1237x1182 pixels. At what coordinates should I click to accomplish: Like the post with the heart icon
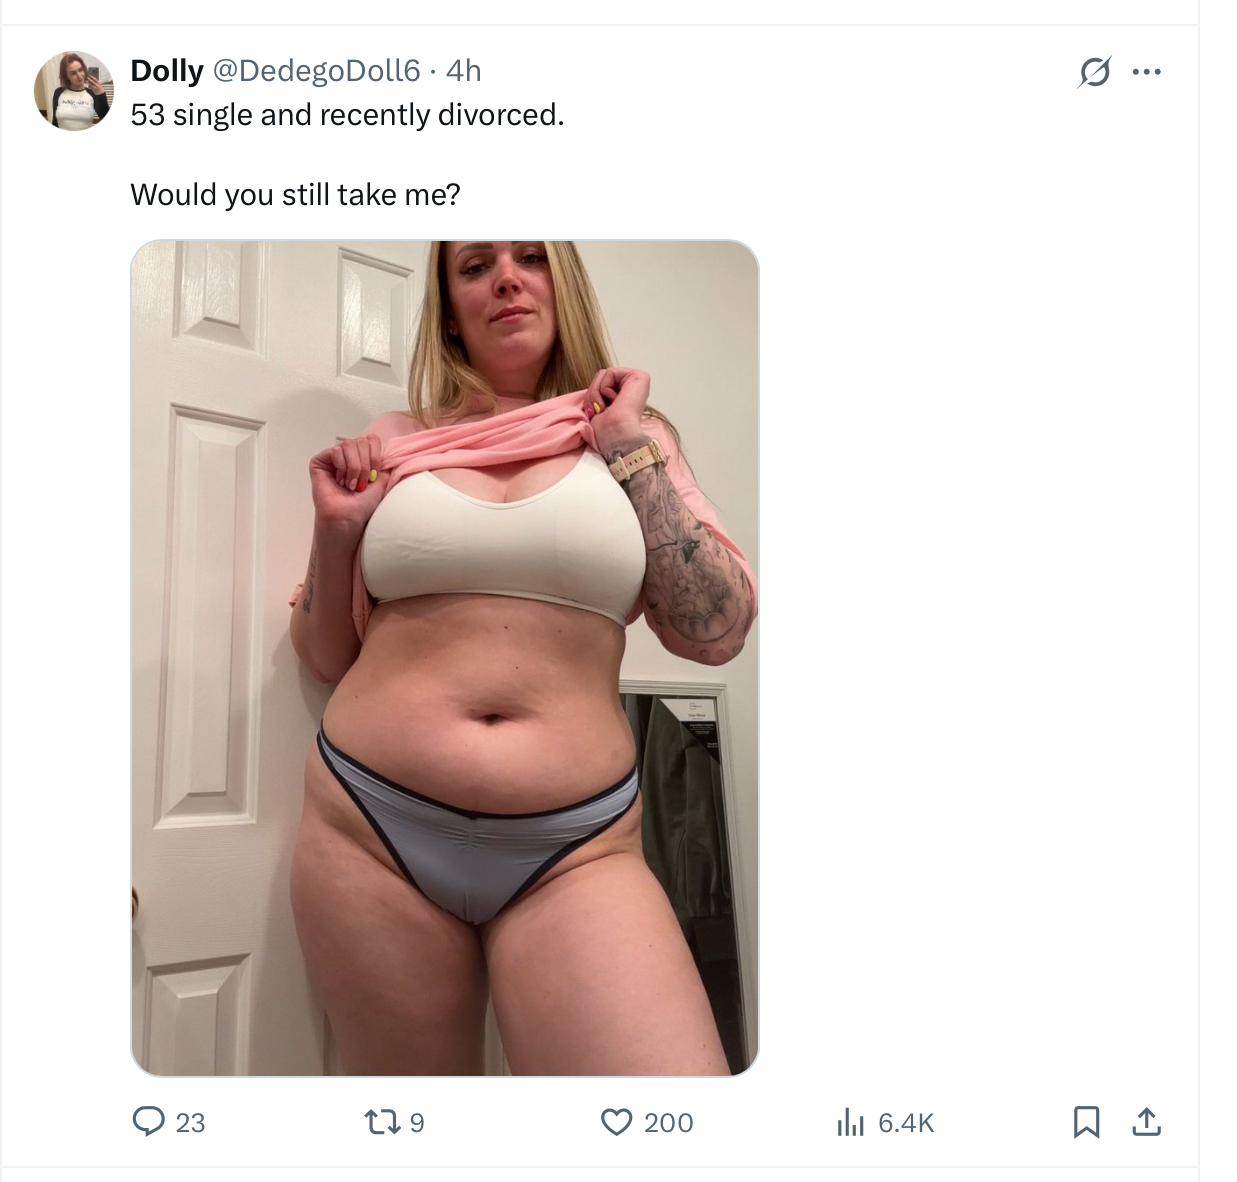[616, 1122]
